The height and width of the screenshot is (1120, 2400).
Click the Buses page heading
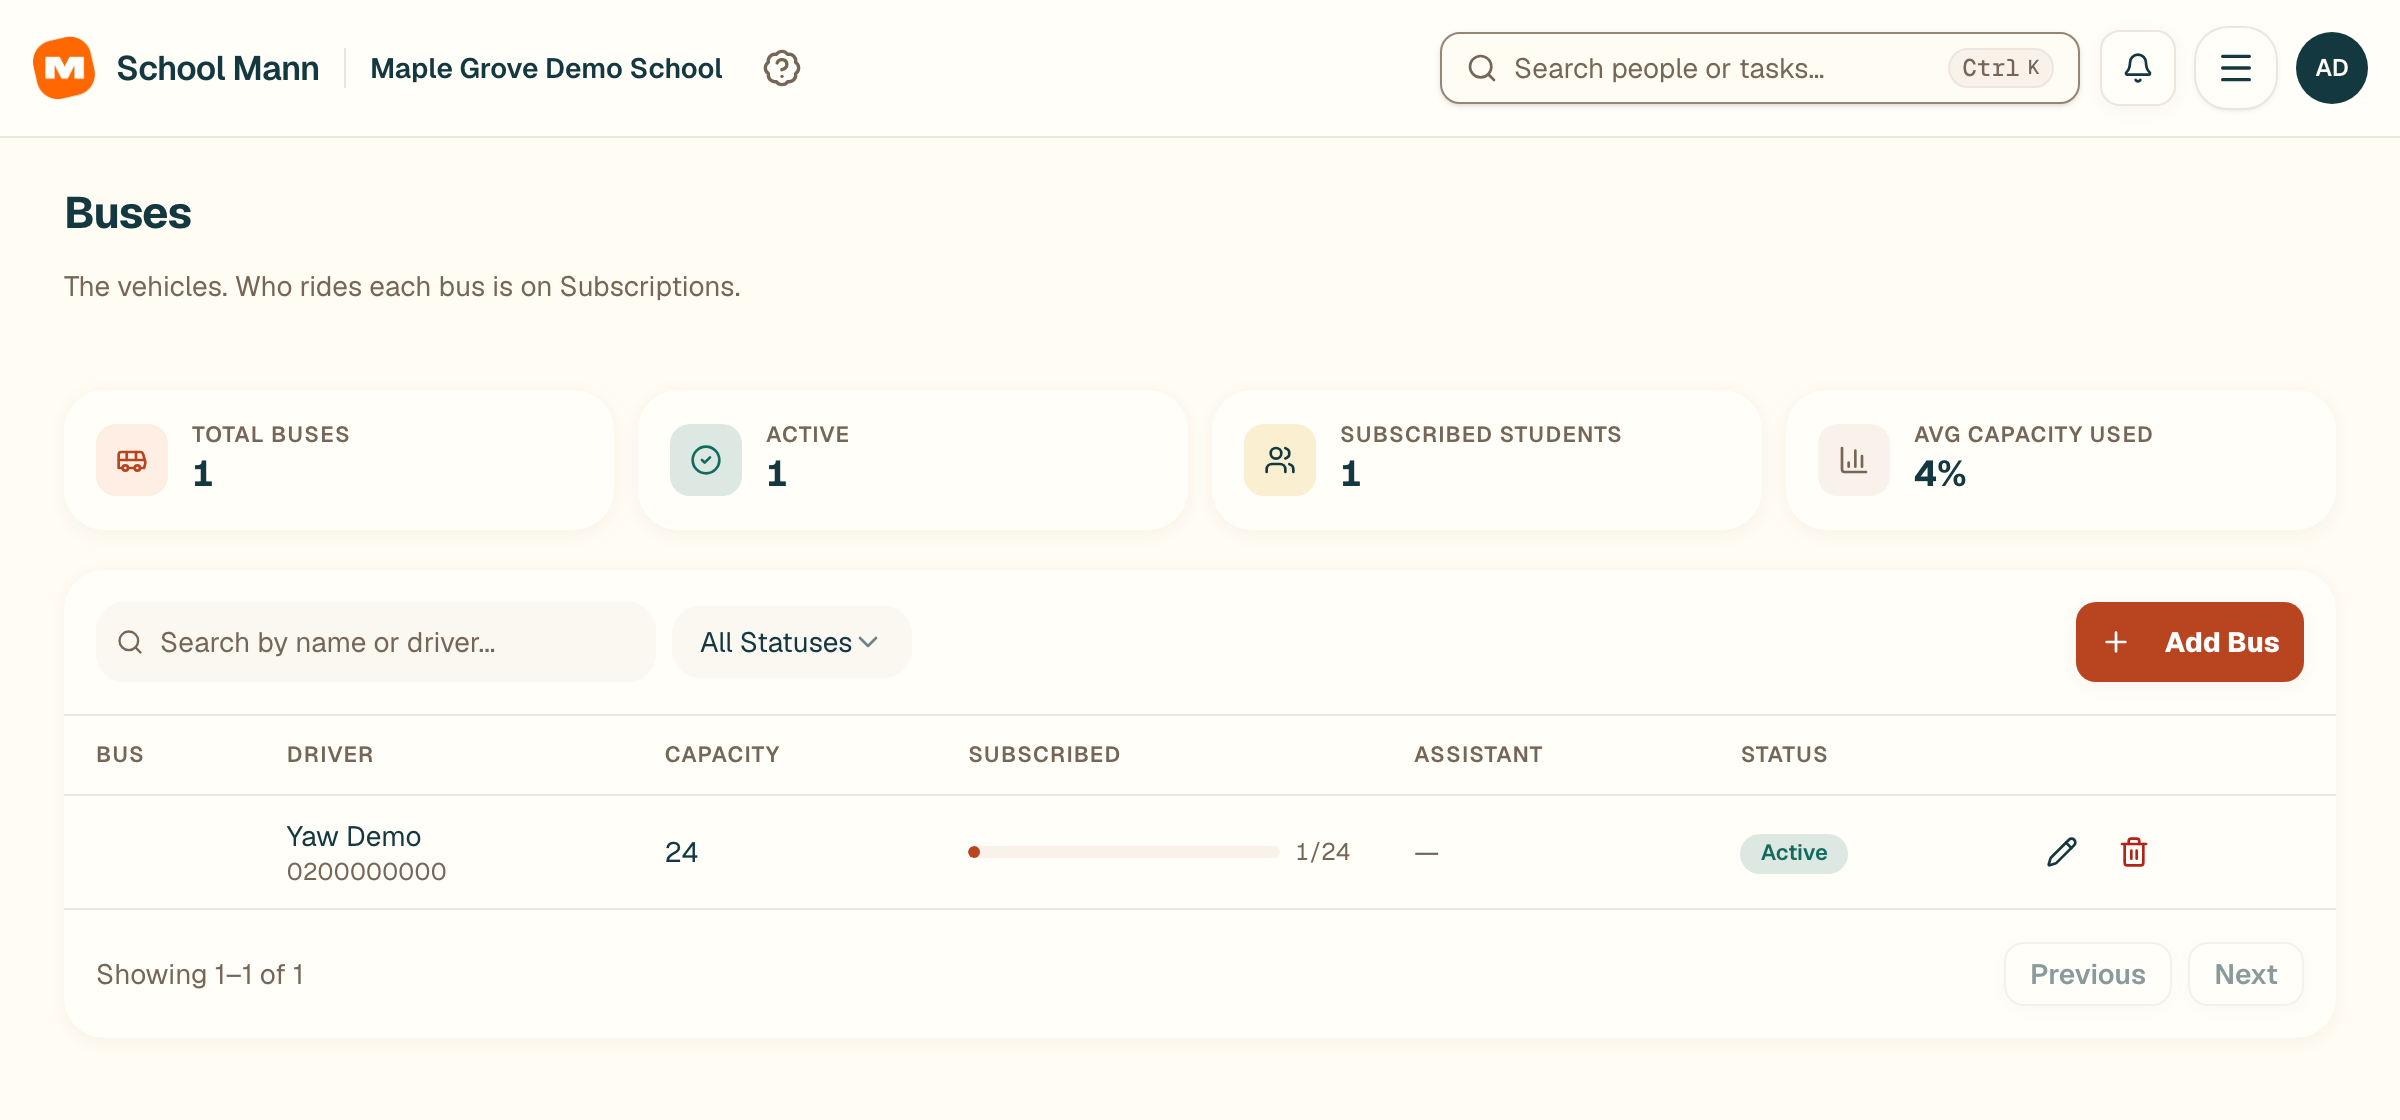point(128,213)
